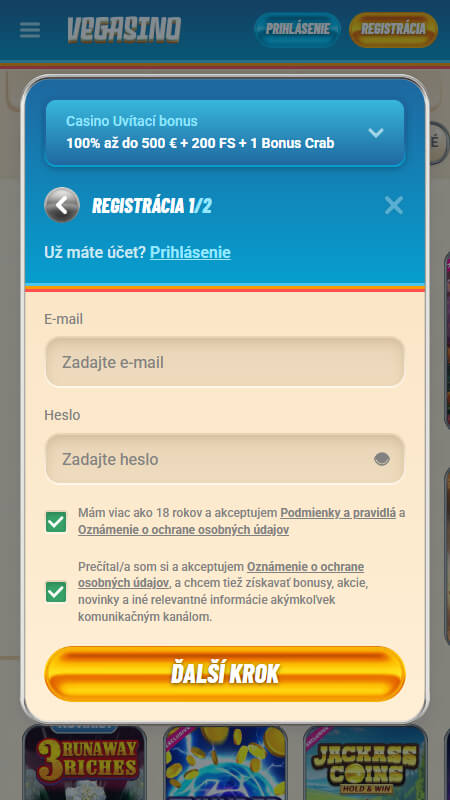
Task: Click the Registrácia header button
Action: (393, 30)
